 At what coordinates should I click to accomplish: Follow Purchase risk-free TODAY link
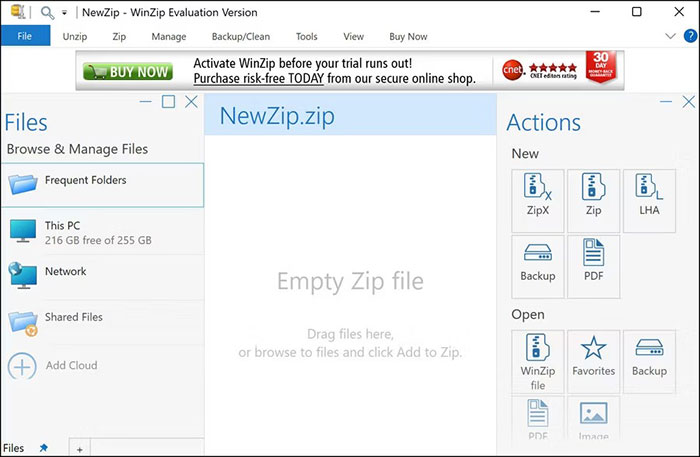pyautogui.click(x=258, y=79)
